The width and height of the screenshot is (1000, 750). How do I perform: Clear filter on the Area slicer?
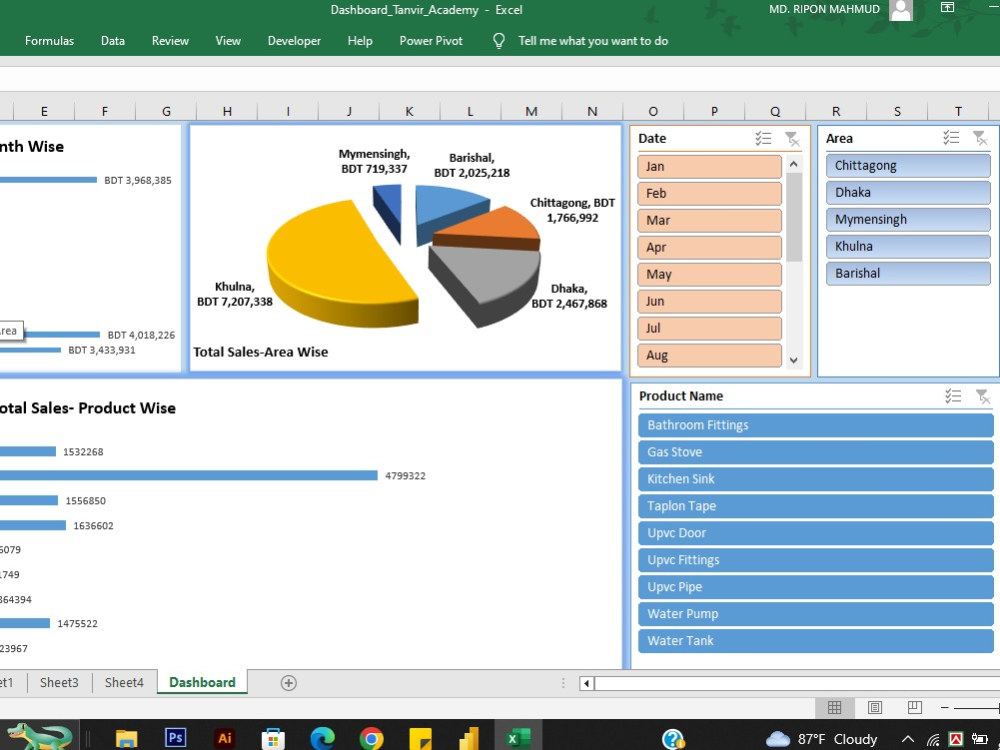pyautogui.click(x=980, y=138)
